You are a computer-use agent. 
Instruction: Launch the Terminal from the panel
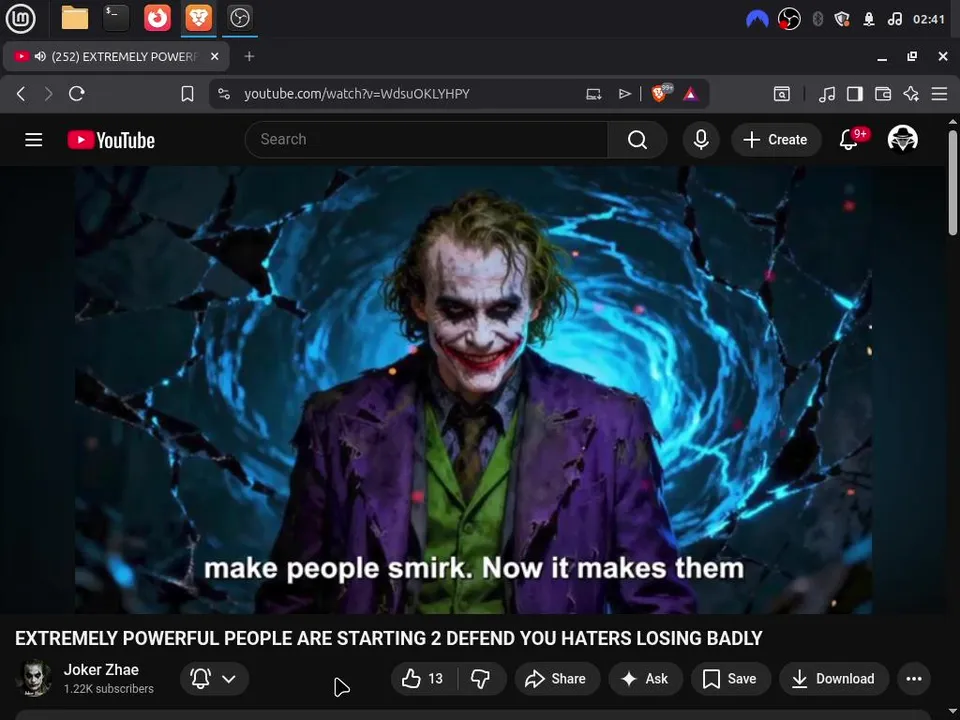point(116,18)
